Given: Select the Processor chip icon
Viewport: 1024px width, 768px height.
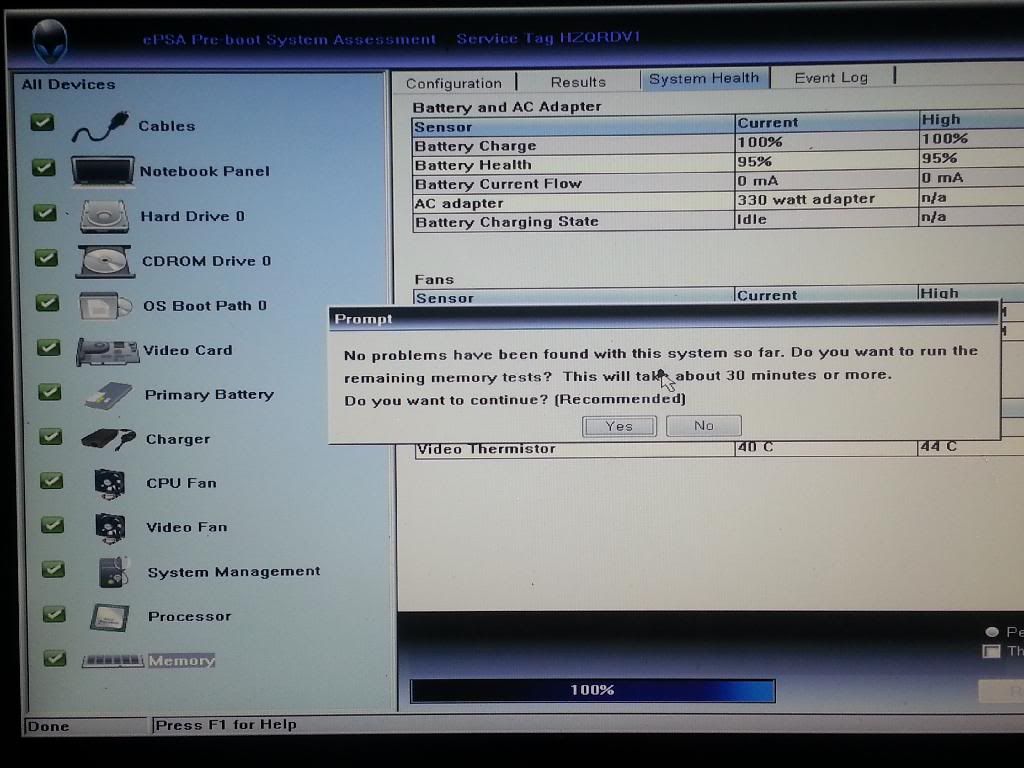Looking at the screenshot, I should coord(109,617).
